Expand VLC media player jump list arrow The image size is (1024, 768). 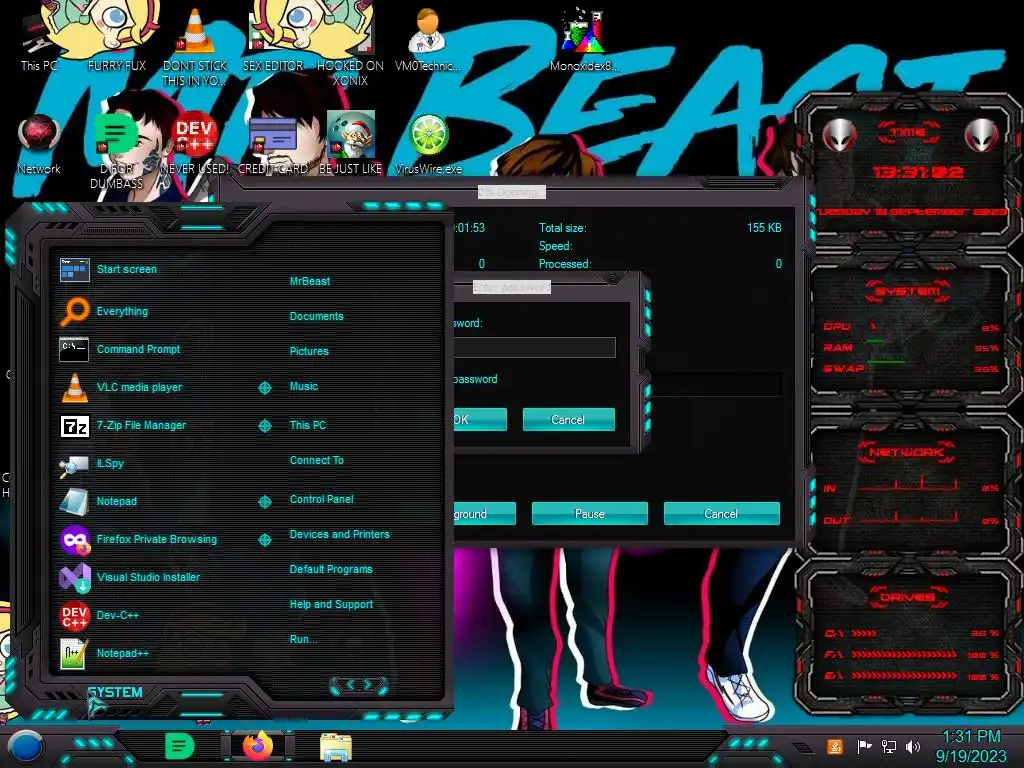[264, 388]
